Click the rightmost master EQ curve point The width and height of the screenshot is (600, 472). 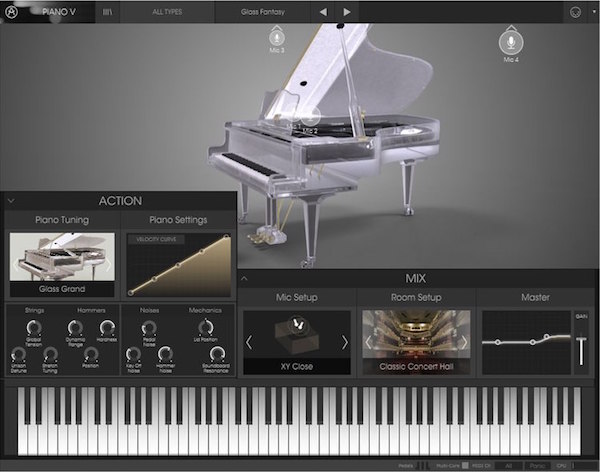pyautogui.click(x=547, y=336)
